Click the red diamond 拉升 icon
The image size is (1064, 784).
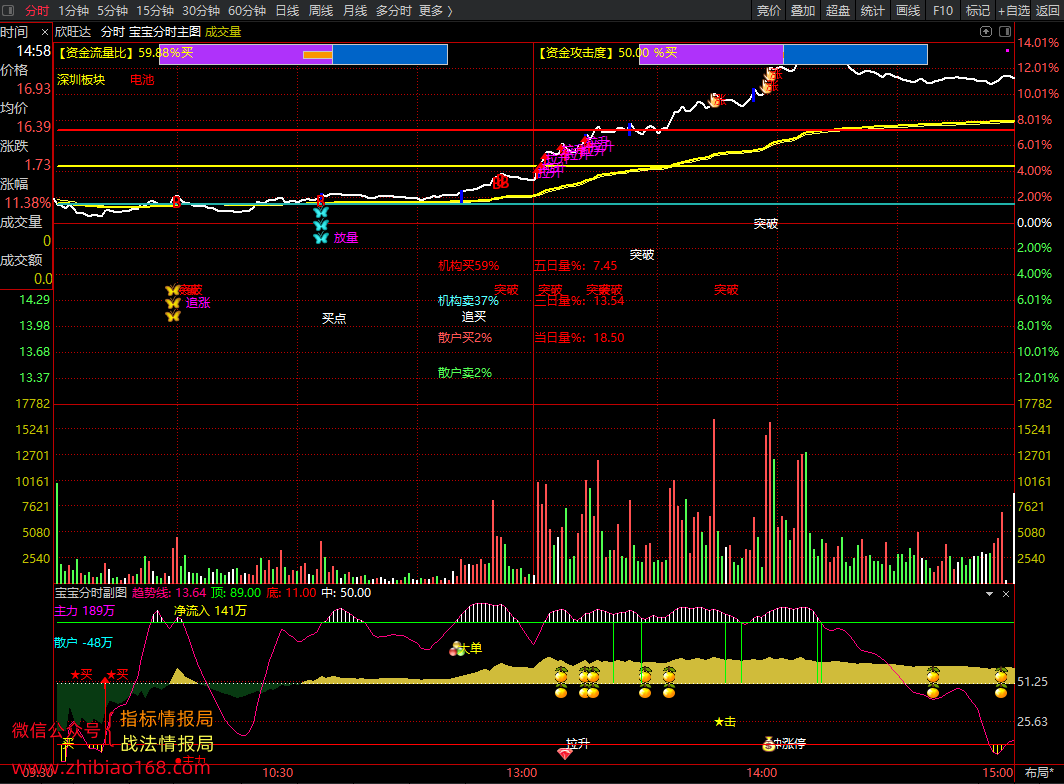coord(565,753)
